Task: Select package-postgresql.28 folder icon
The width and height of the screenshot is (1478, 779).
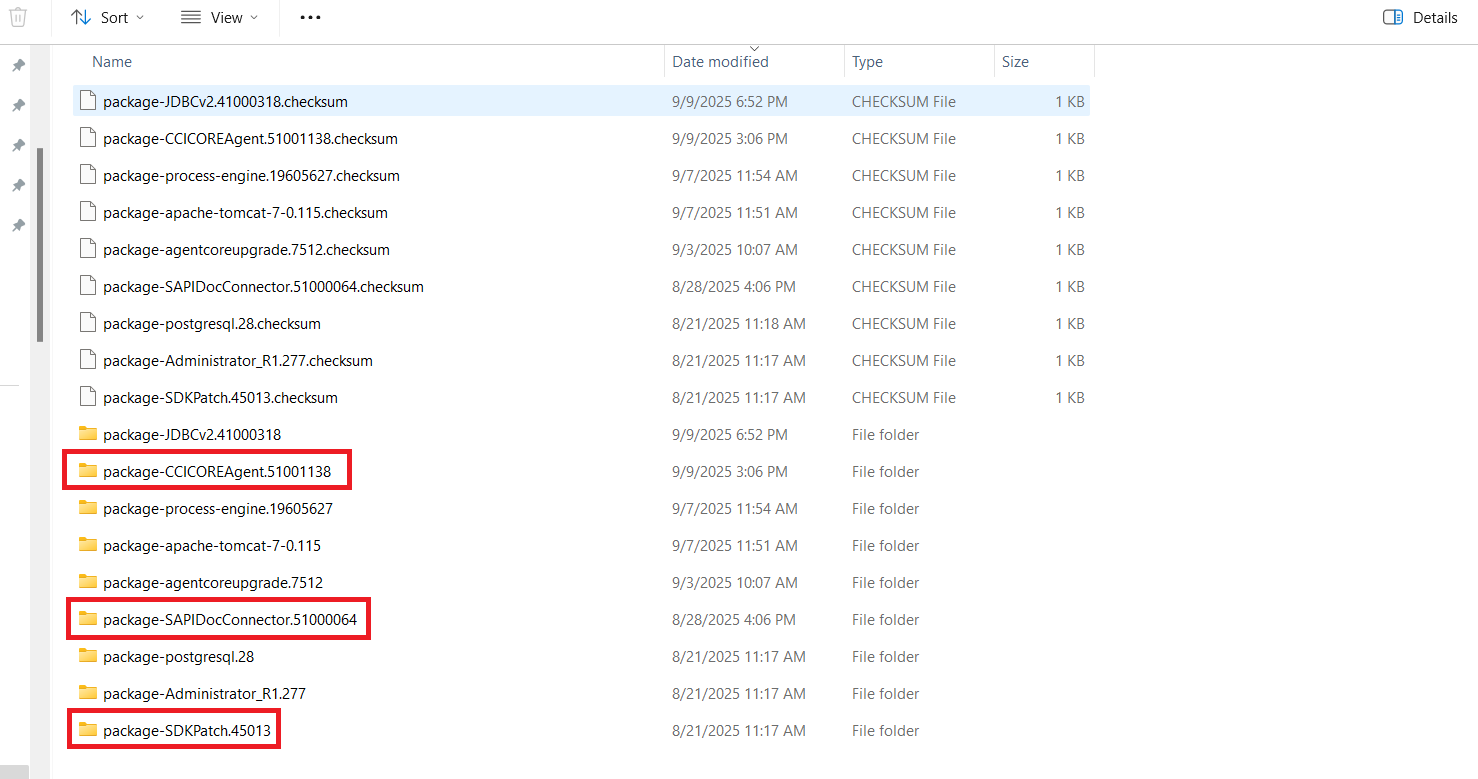Action: pyautogui.click(x=88, y=656)
